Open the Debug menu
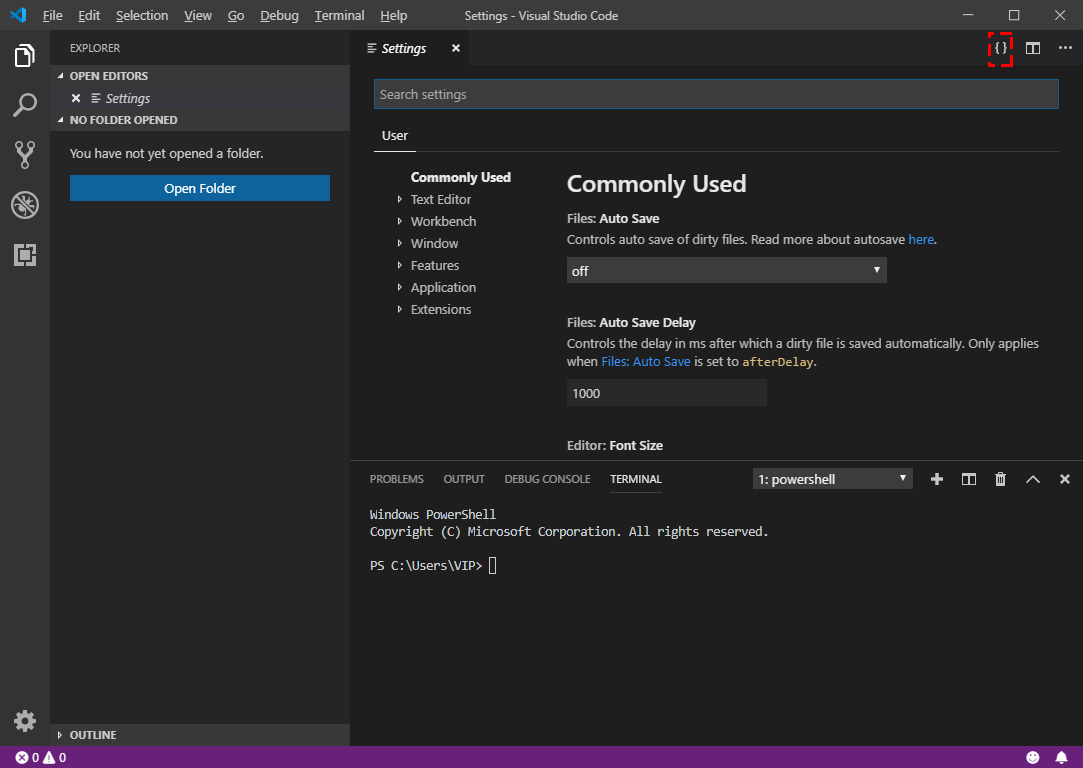The width and height of the screenshot is (1083, 768). [279, 15]
